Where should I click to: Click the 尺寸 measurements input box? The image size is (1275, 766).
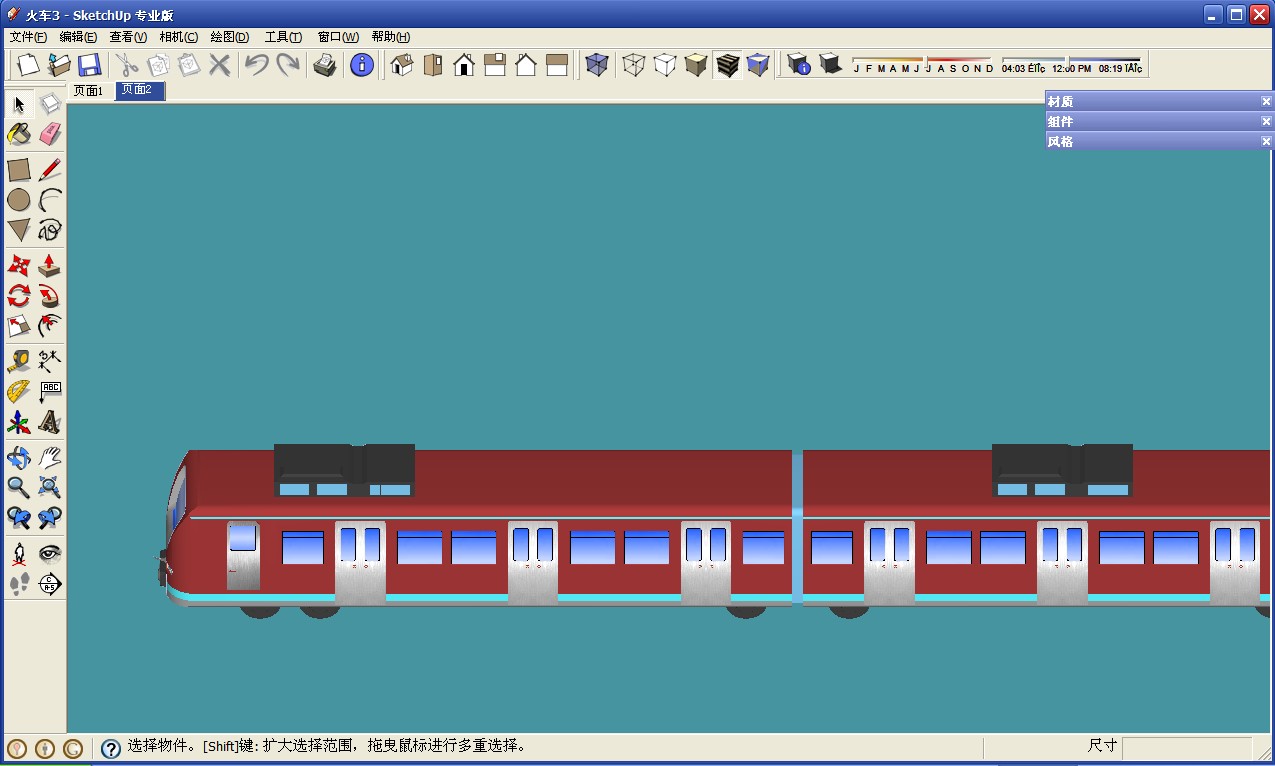pyautogui.click(x=1187, y=747)
